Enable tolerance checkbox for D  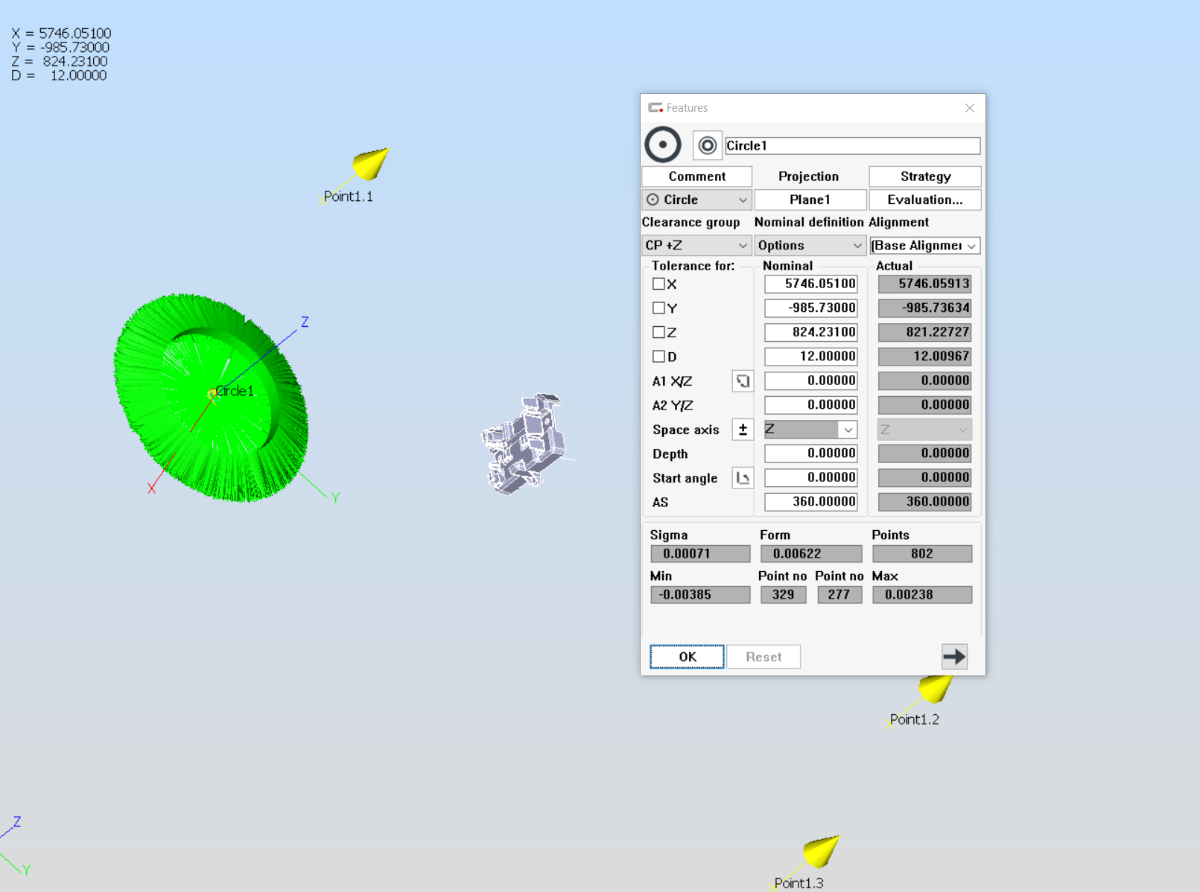point(659,356)
